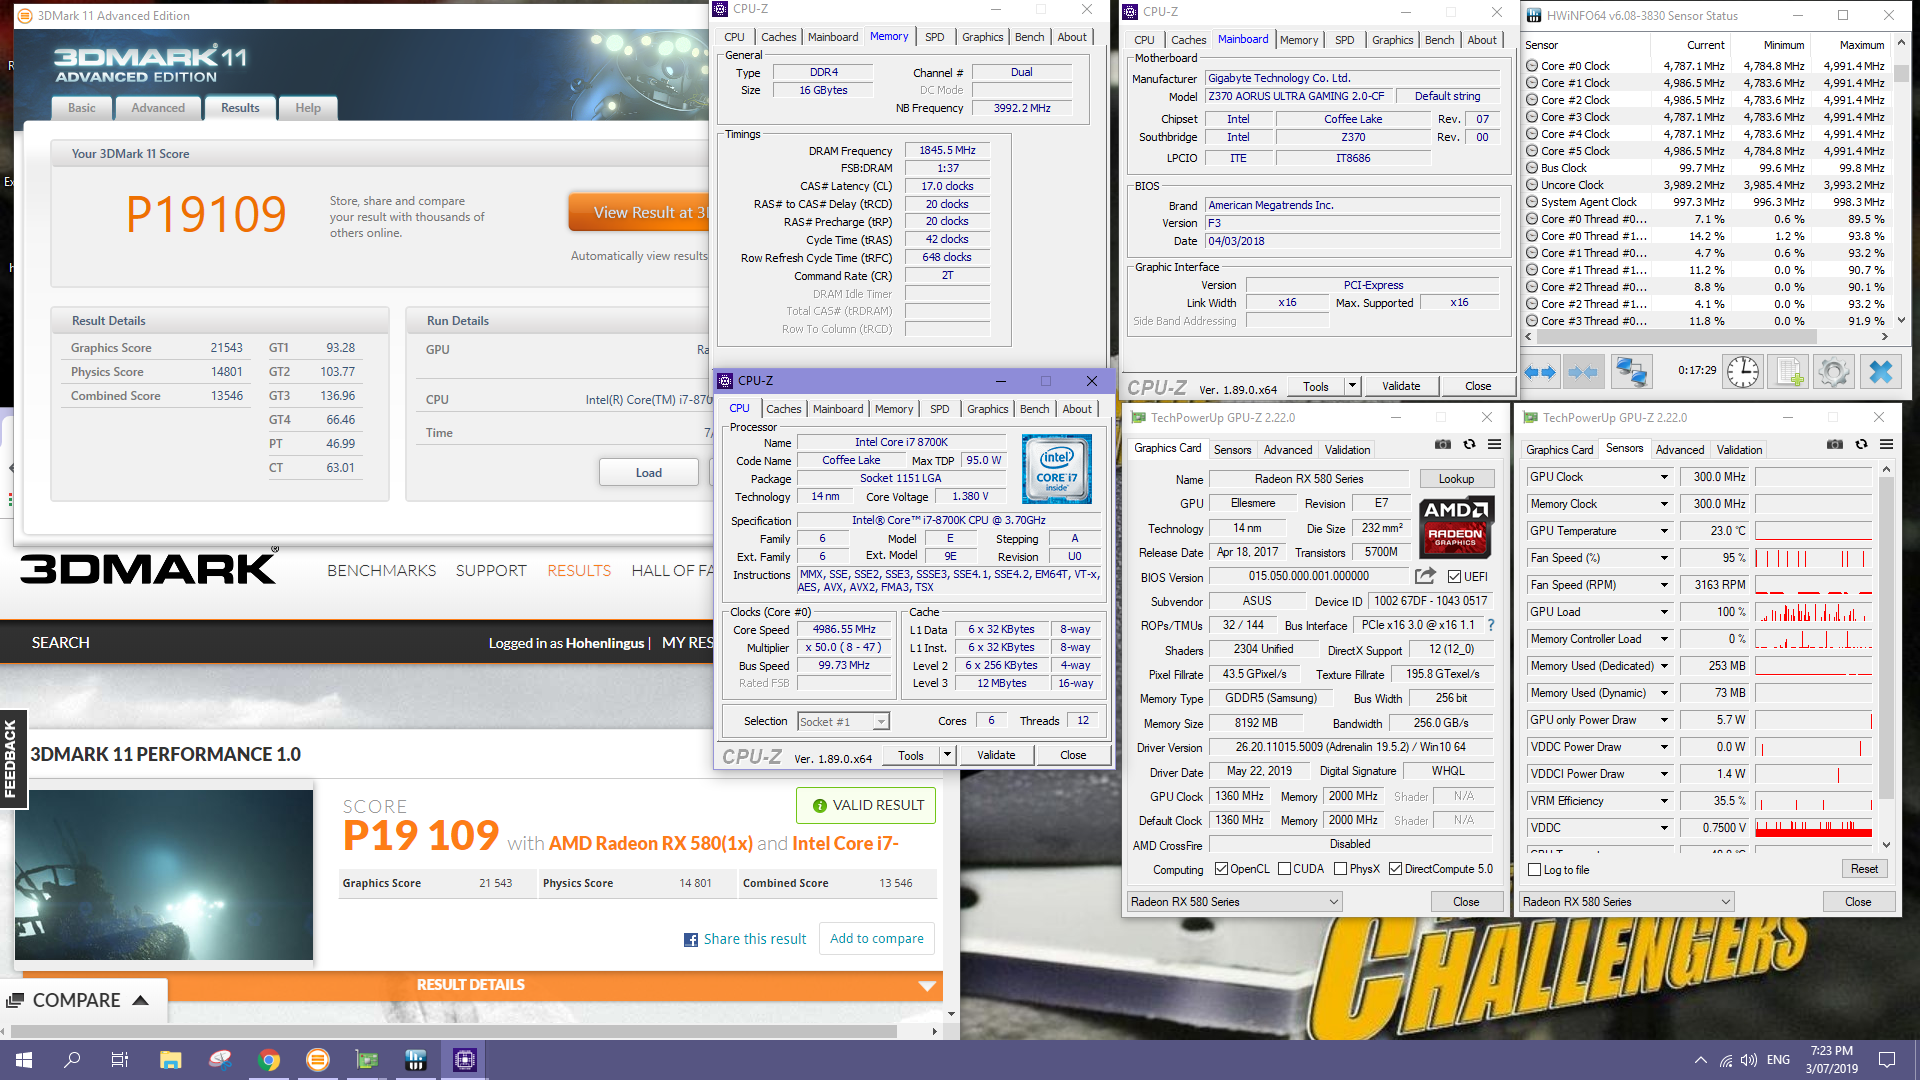Toggle CUDA checkbox in GPU-Z
1920x1080 pixels.
pyautogui.click(x=1284, y=869)
